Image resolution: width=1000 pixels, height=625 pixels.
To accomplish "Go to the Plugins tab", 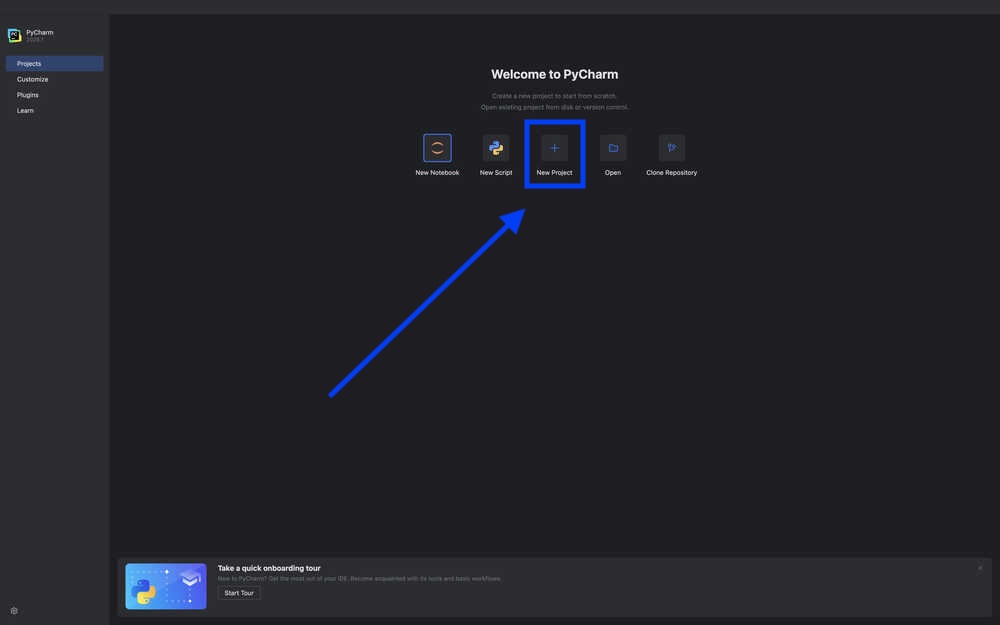I will [x=55, y=94].
